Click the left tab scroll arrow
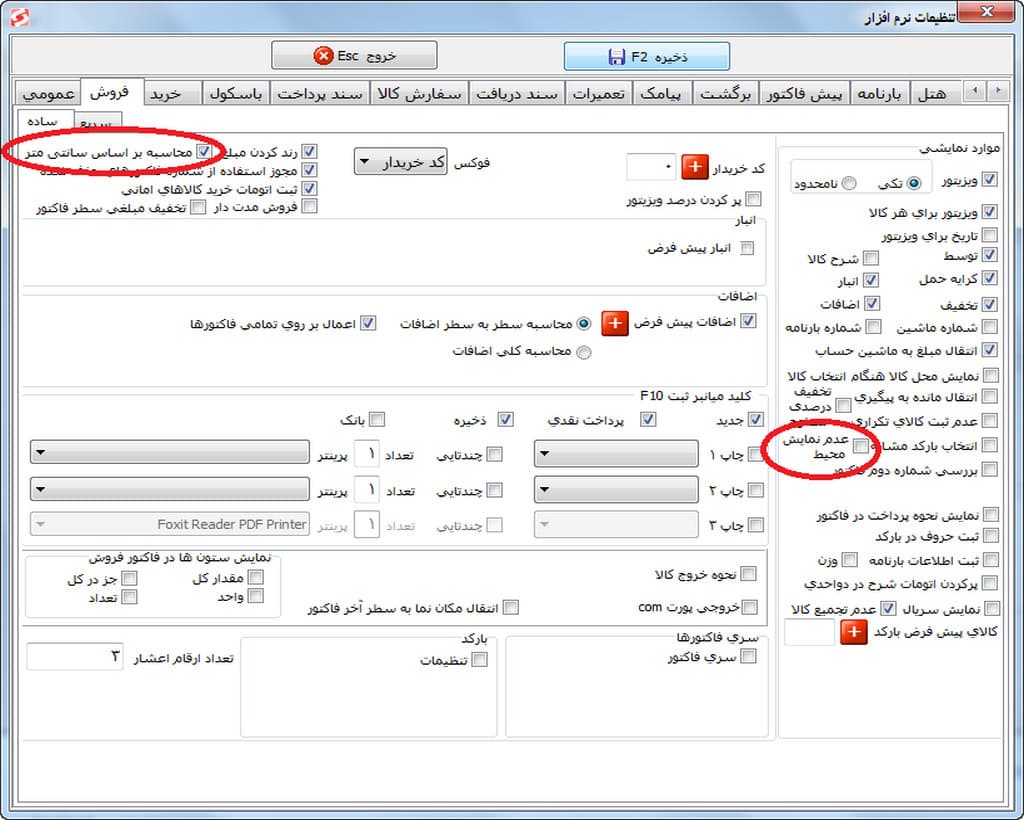Screen dimensions: 1024x820 coord(975,90)
